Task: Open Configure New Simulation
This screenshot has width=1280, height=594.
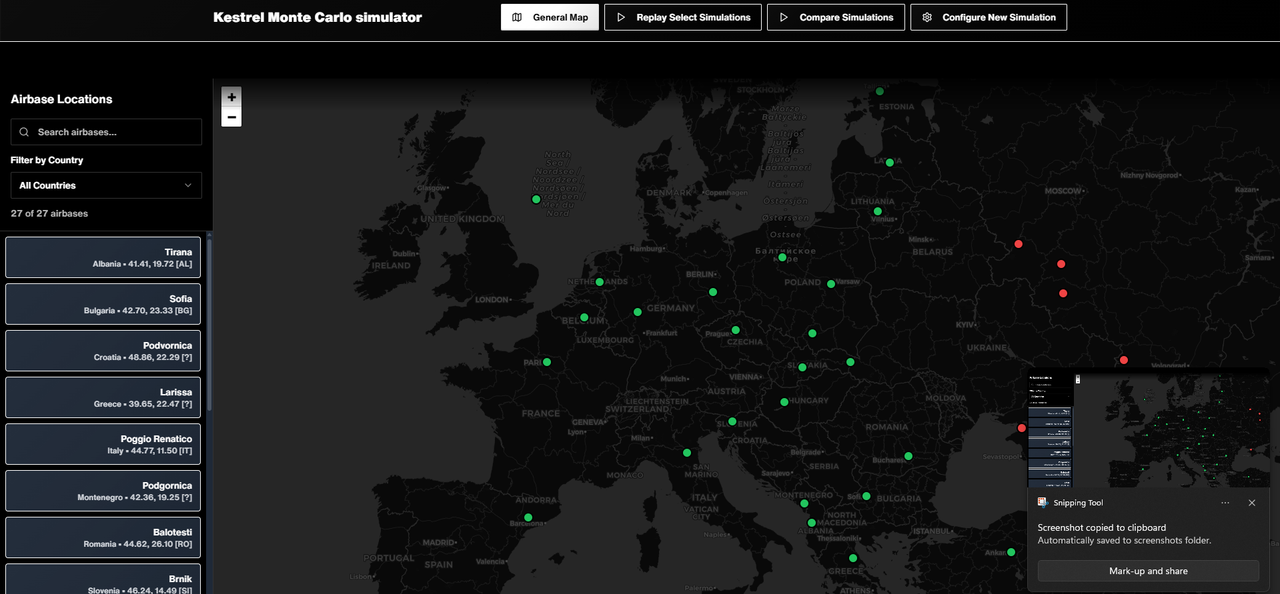Action: [x=988, y=17]
